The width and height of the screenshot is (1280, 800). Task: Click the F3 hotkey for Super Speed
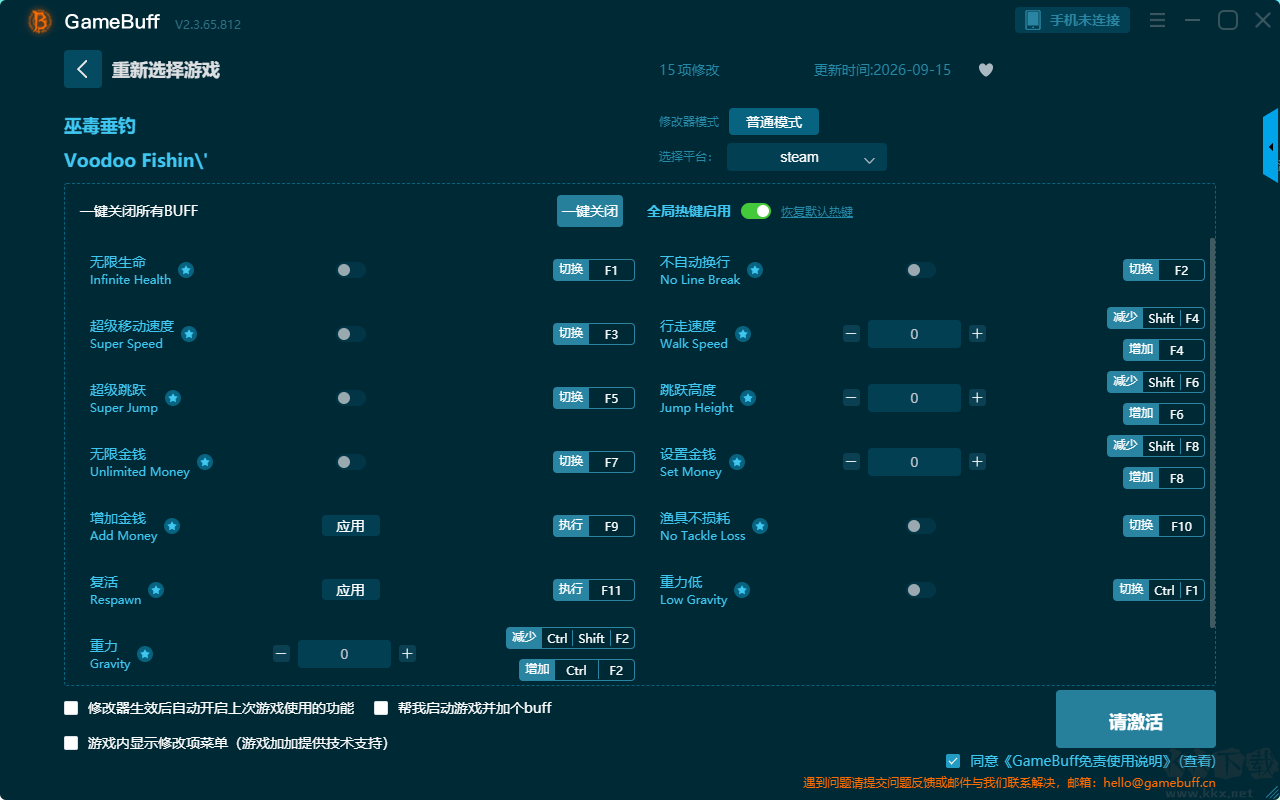pyautogui.click(x=594, y=334)
